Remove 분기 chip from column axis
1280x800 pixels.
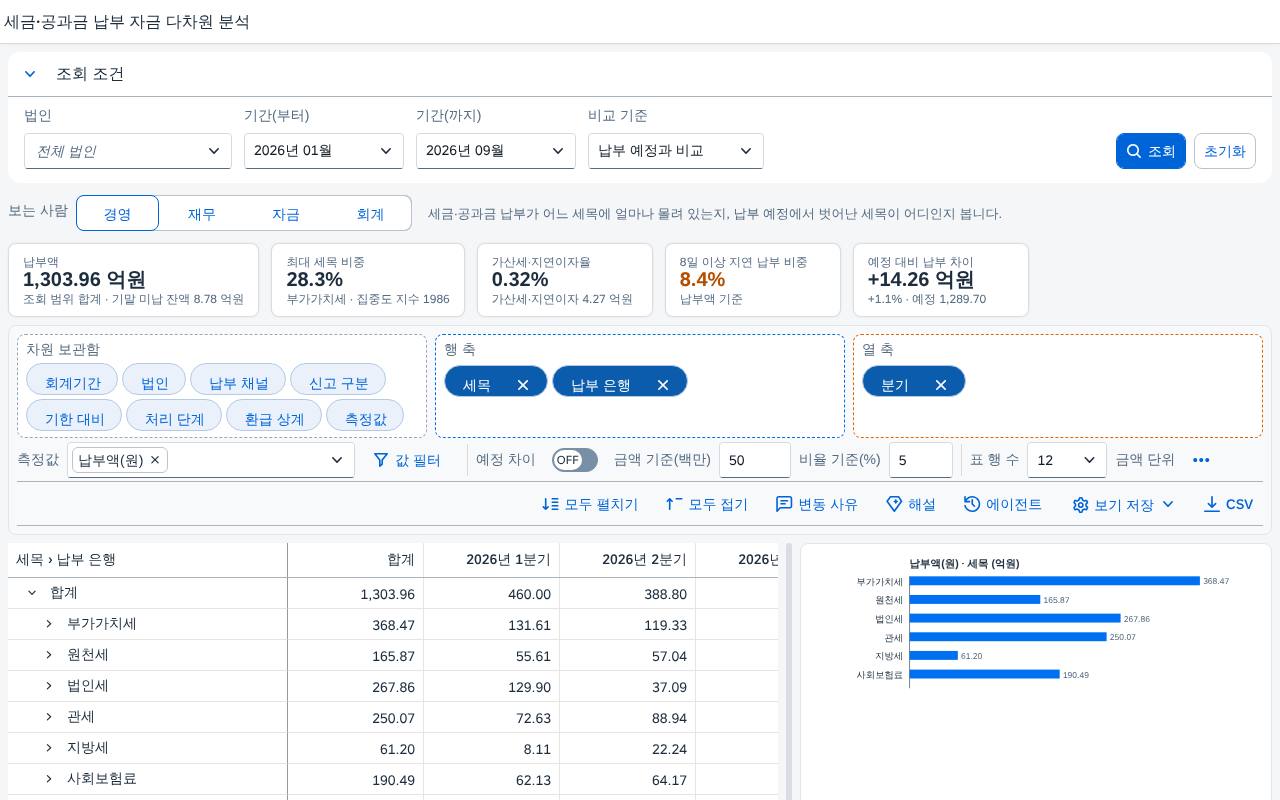pyautogui.click(x=941, y=385)
